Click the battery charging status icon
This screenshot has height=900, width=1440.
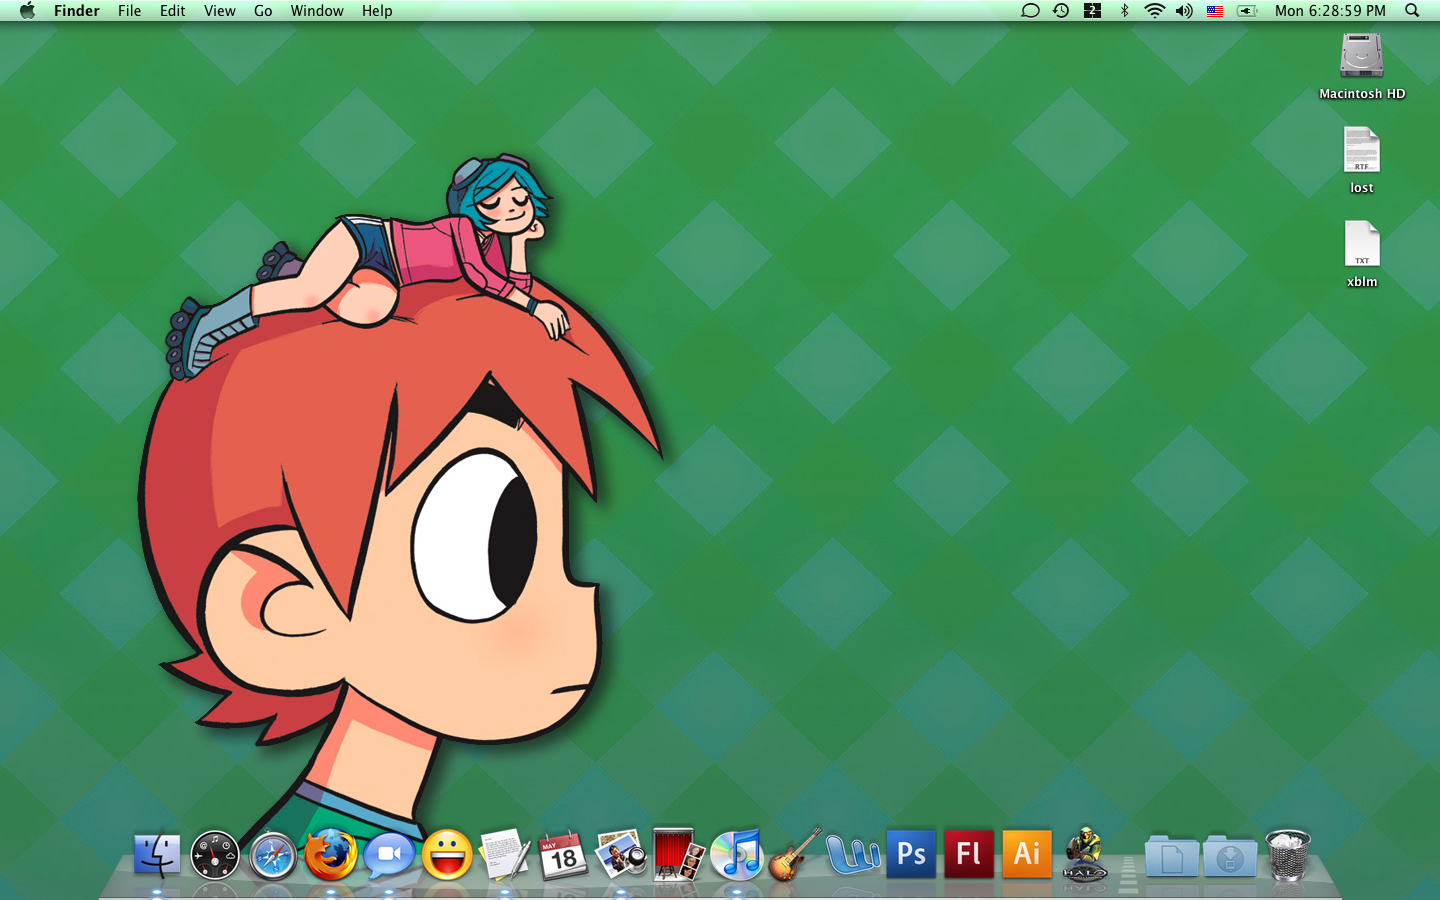click(x=1246, y=11)
